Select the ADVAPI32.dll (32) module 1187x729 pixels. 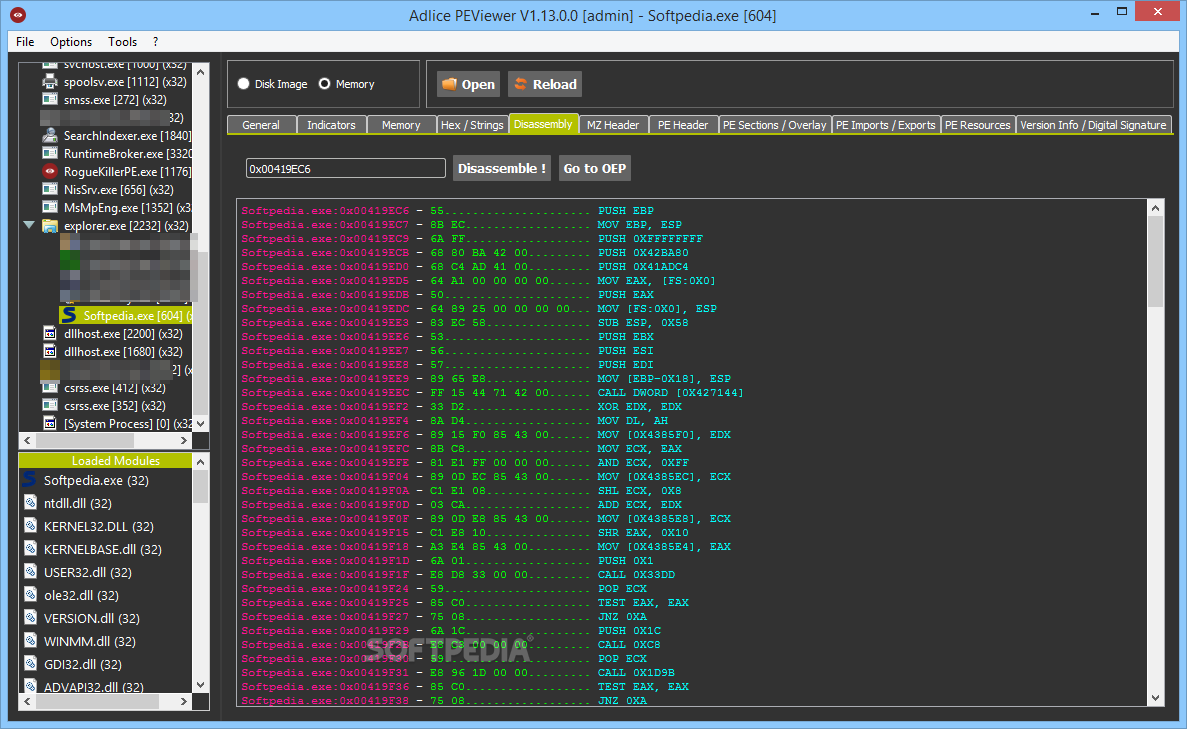94,687
